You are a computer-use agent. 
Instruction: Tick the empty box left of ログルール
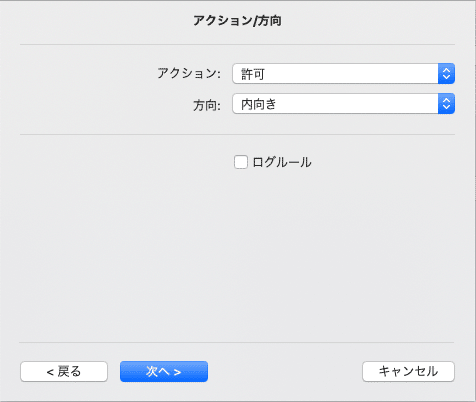(241, 162)
